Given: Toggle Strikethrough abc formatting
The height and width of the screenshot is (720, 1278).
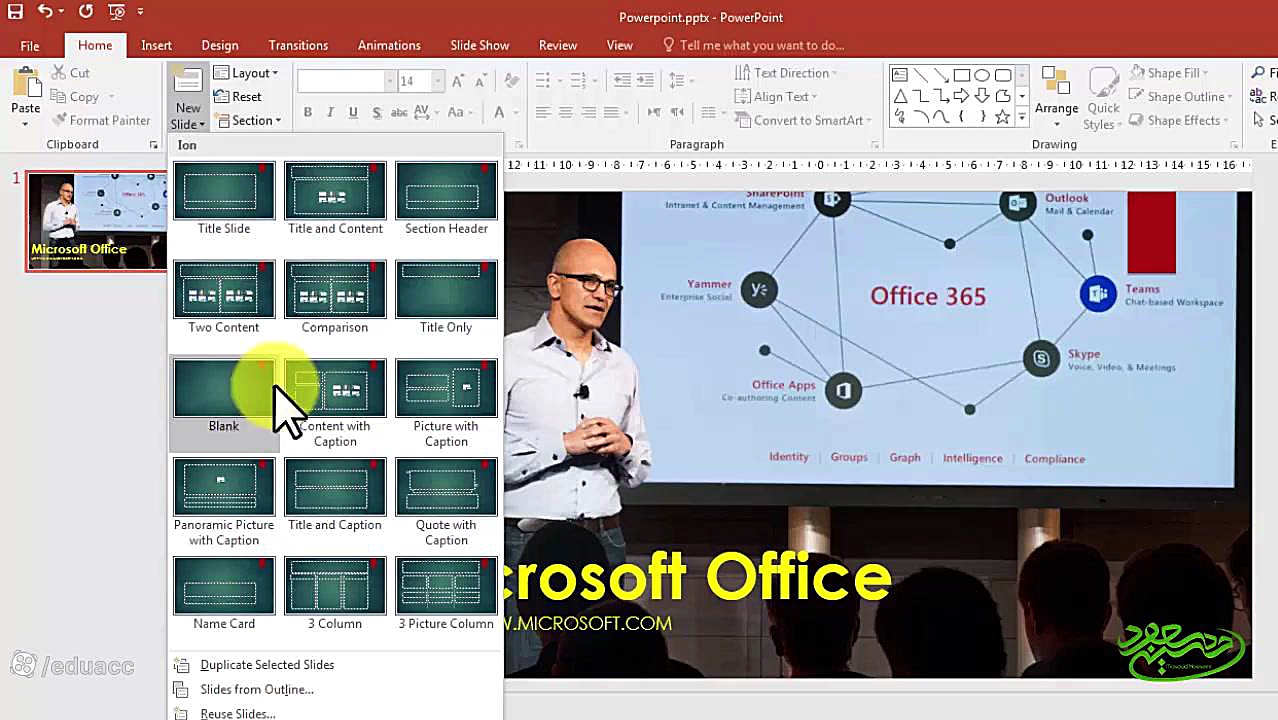Looking at the screenshot, I should point(399,112).
